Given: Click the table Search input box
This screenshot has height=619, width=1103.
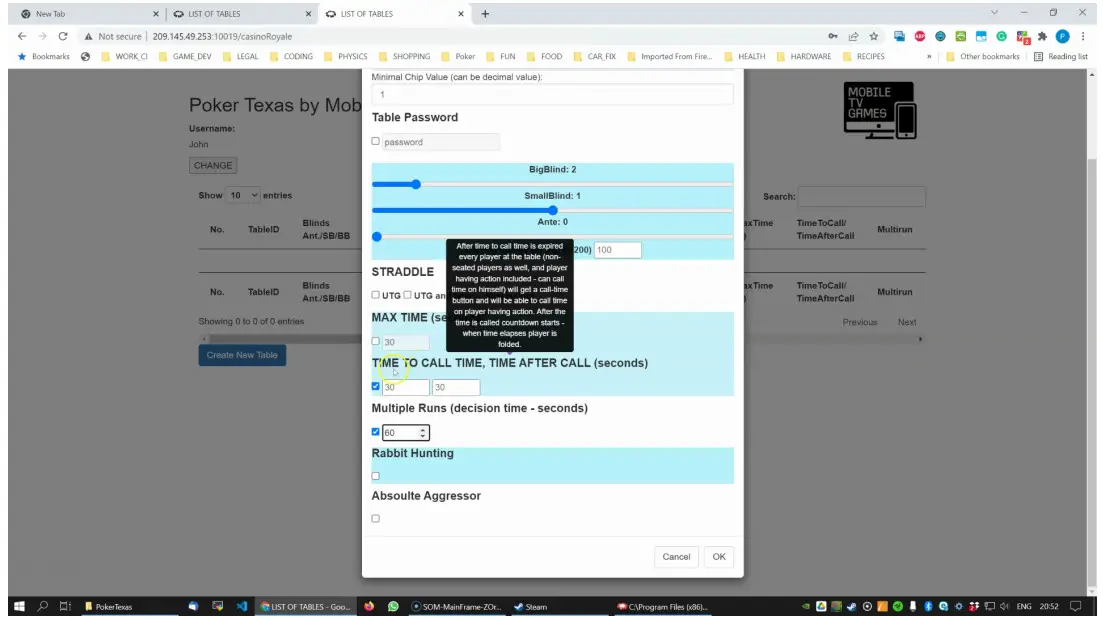Looking at the screenshot, I should (x=862, y=196).
